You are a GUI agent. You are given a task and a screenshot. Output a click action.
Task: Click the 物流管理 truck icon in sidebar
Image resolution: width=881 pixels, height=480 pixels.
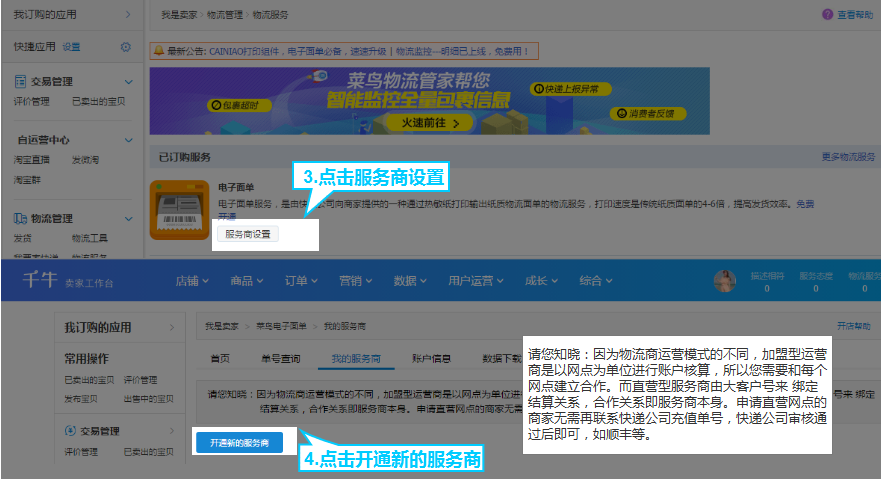click(x=20, y=219)
